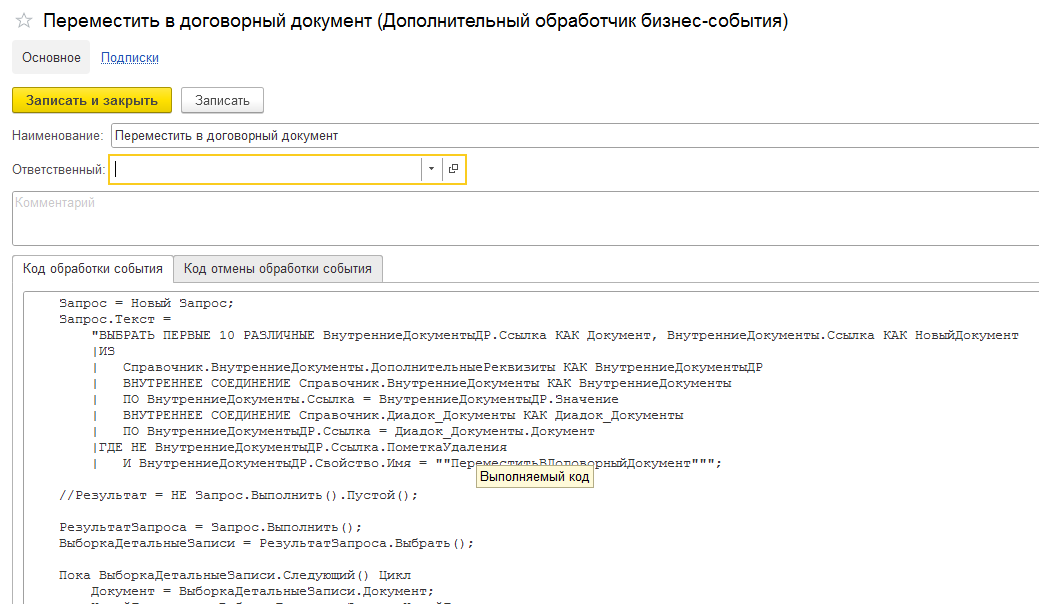Click the 'Запрос.Текст =' code line
The height and width of the screenshot is (604, 1039).
pos(115,319)
